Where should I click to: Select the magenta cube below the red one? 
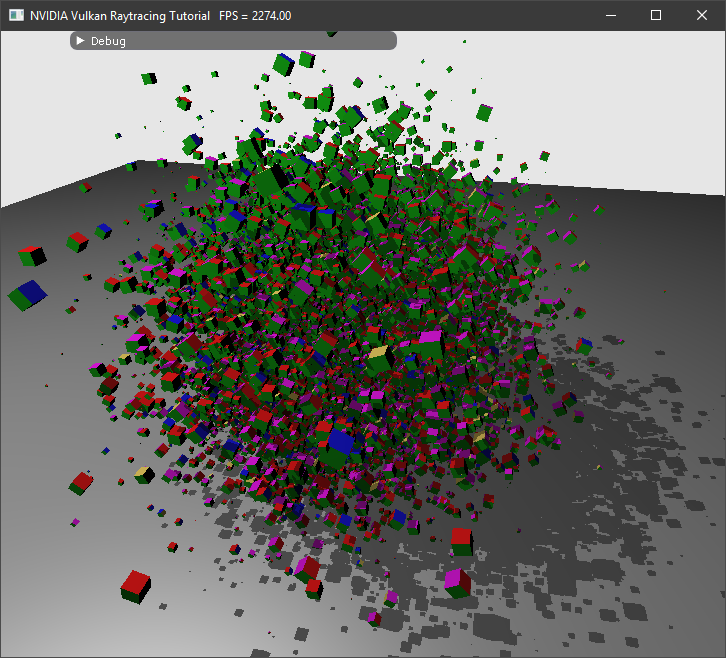point(457,582)
